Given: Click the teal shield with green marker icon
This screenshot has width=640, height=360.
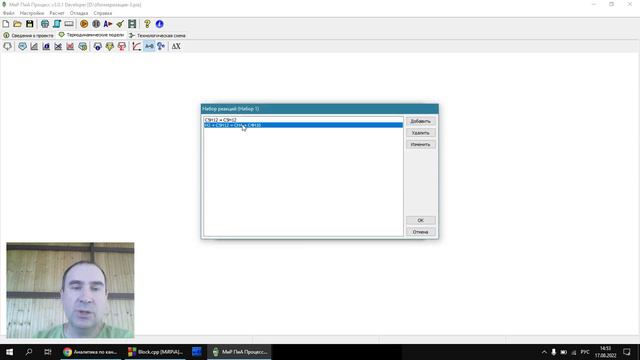Looking at the screenshot, I should coord(83,47).
